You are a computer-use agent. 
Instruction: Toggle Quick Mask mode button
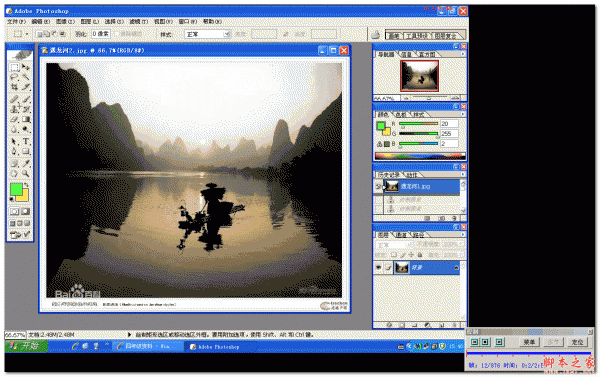(x=26, y=212)
